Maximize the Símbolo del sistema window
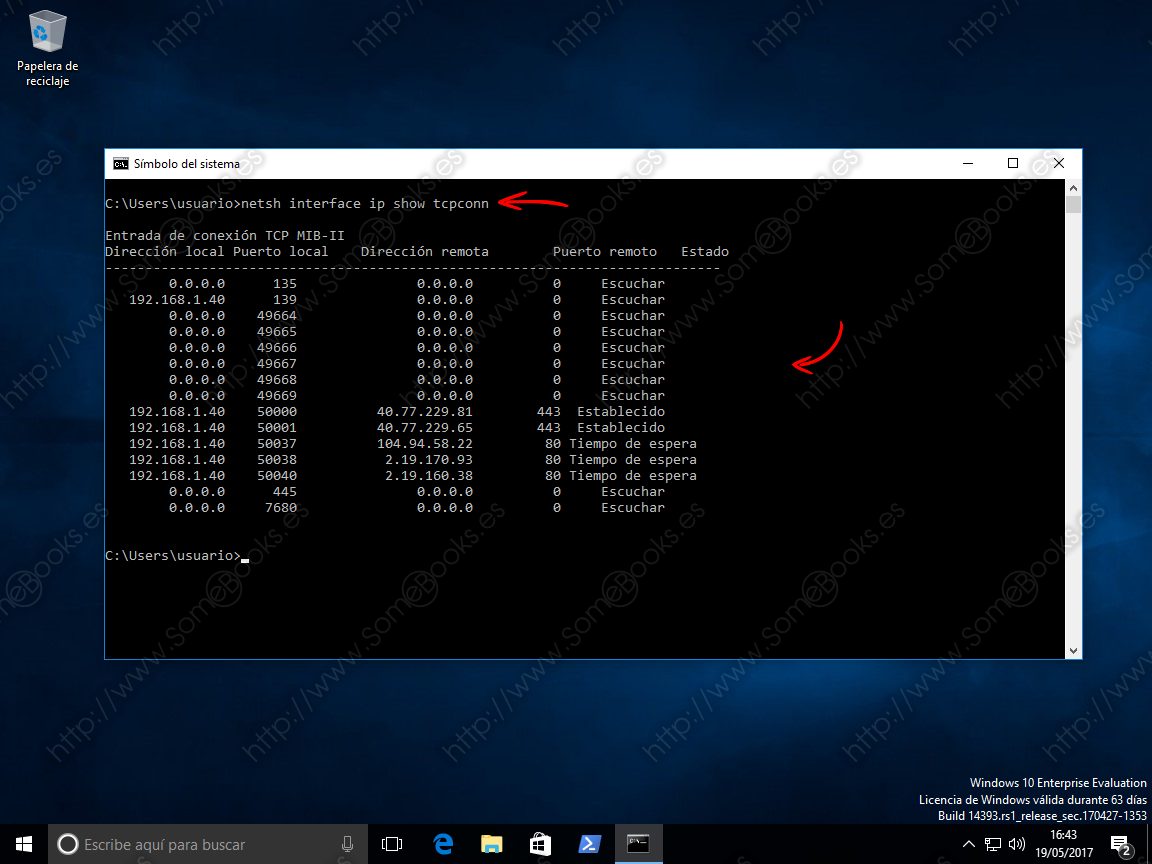The width and height of the screenshot is (1152, 864). click(1012, 162)
